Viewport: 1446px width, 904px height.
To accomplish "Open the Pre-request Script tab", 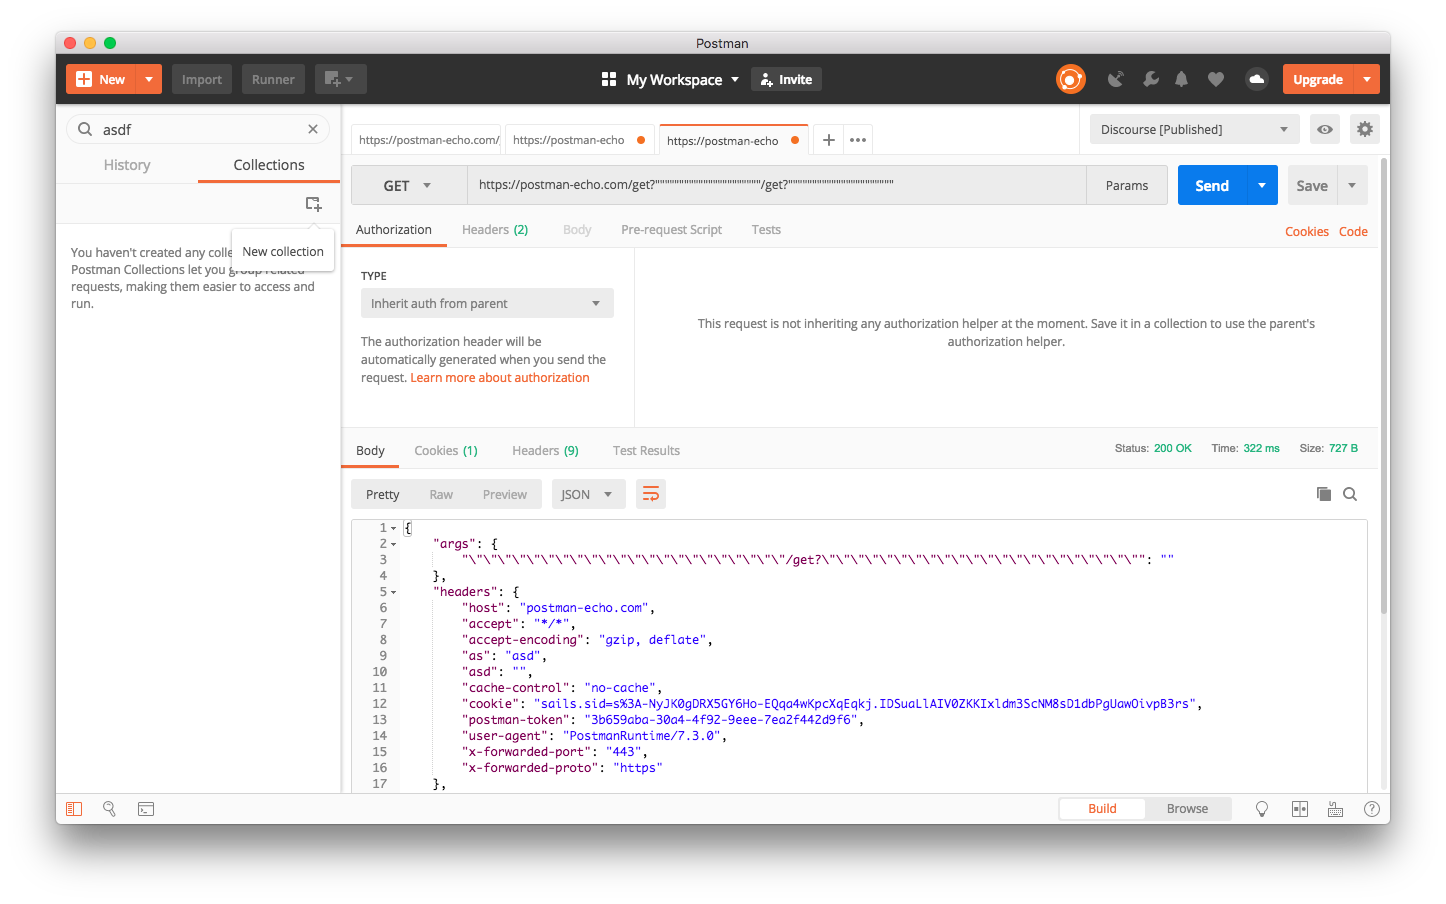I will click(671, 229).
